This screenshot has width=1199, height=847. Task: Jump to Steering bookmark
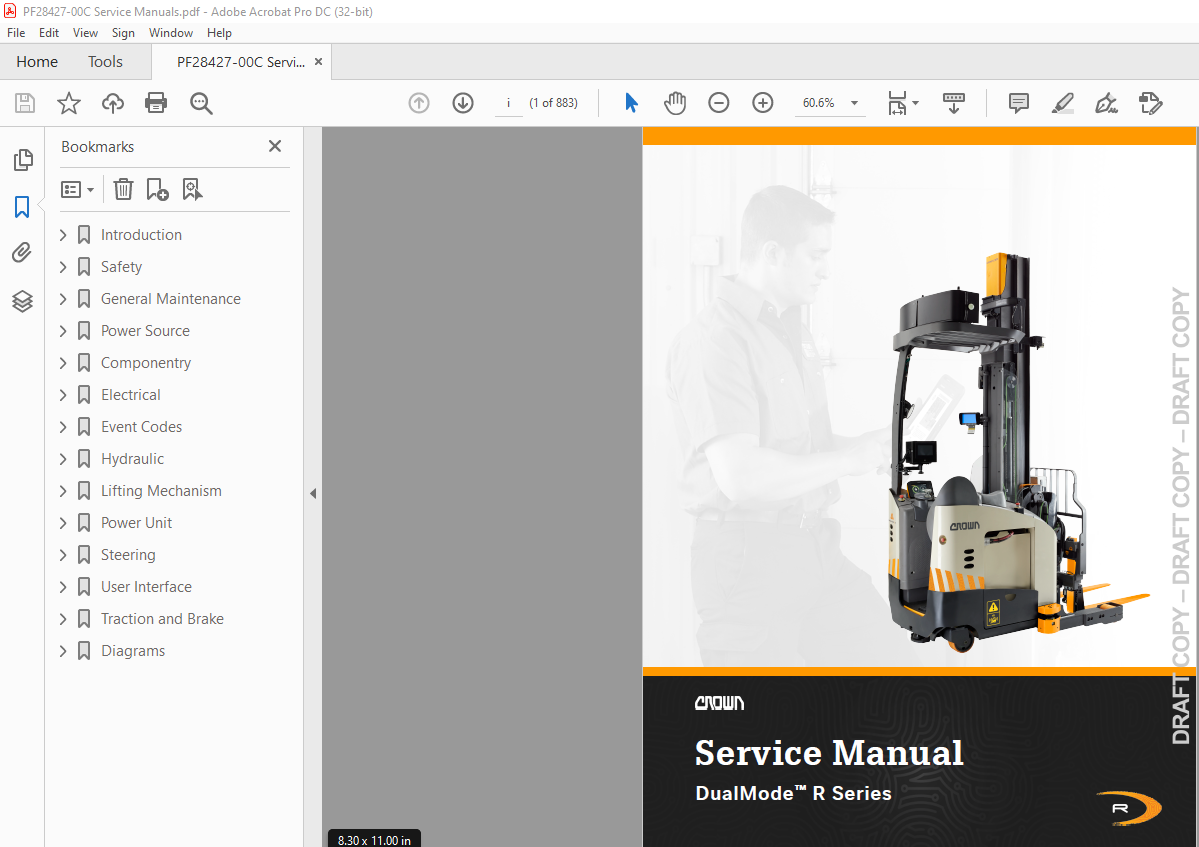128,556
